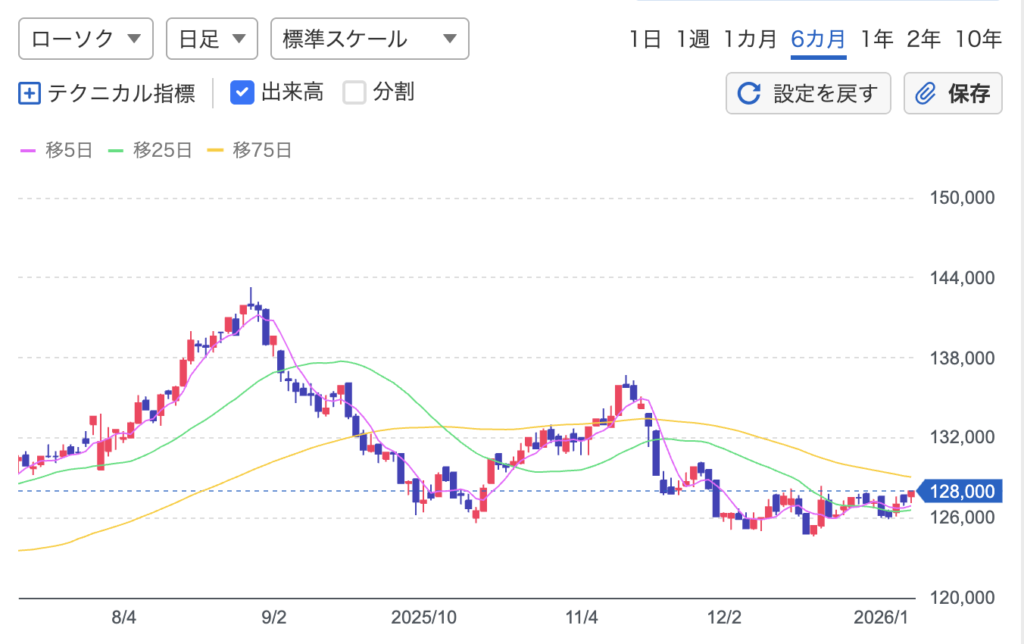
Task: Click the 9/2 date label on axis
Action: click(x=273, y=618)
